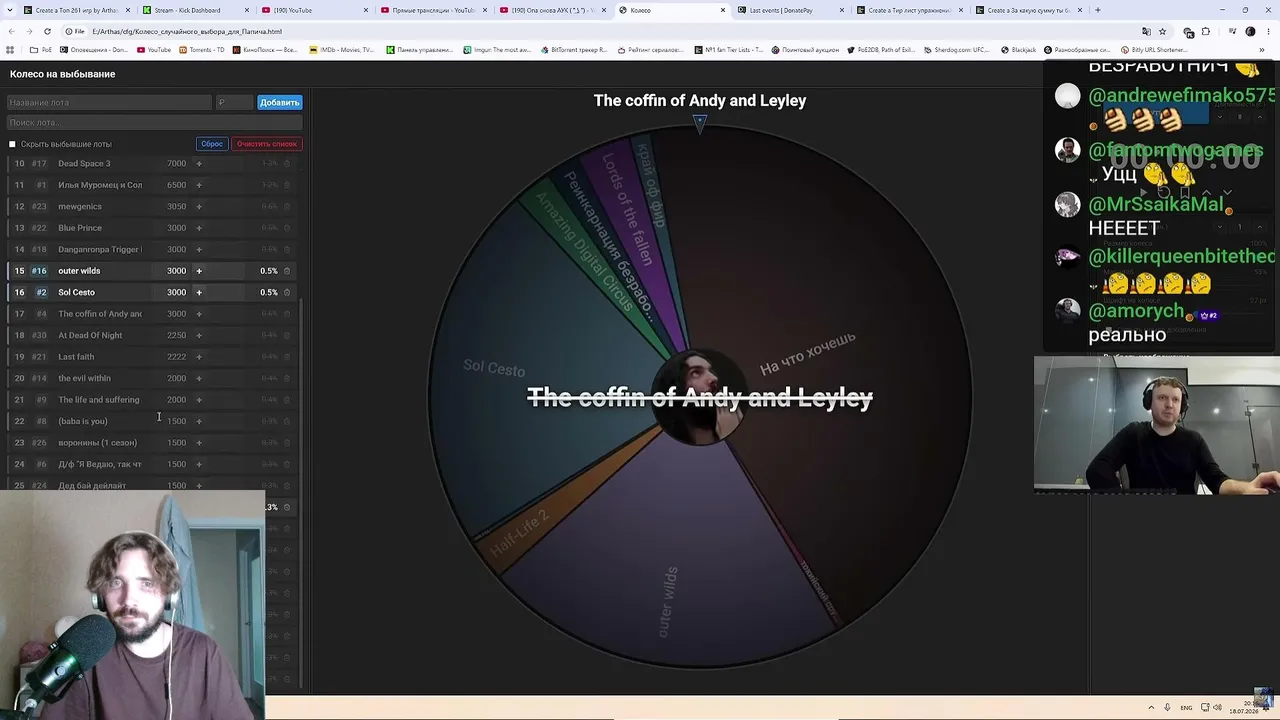
Task: Click plus on the Last faith row
Action: [x=198, y=357]
